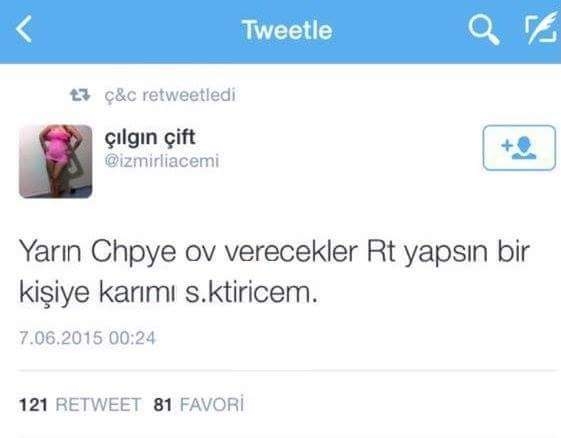
Task: View the 121 retweets count
Action: [x=33, y=405]
